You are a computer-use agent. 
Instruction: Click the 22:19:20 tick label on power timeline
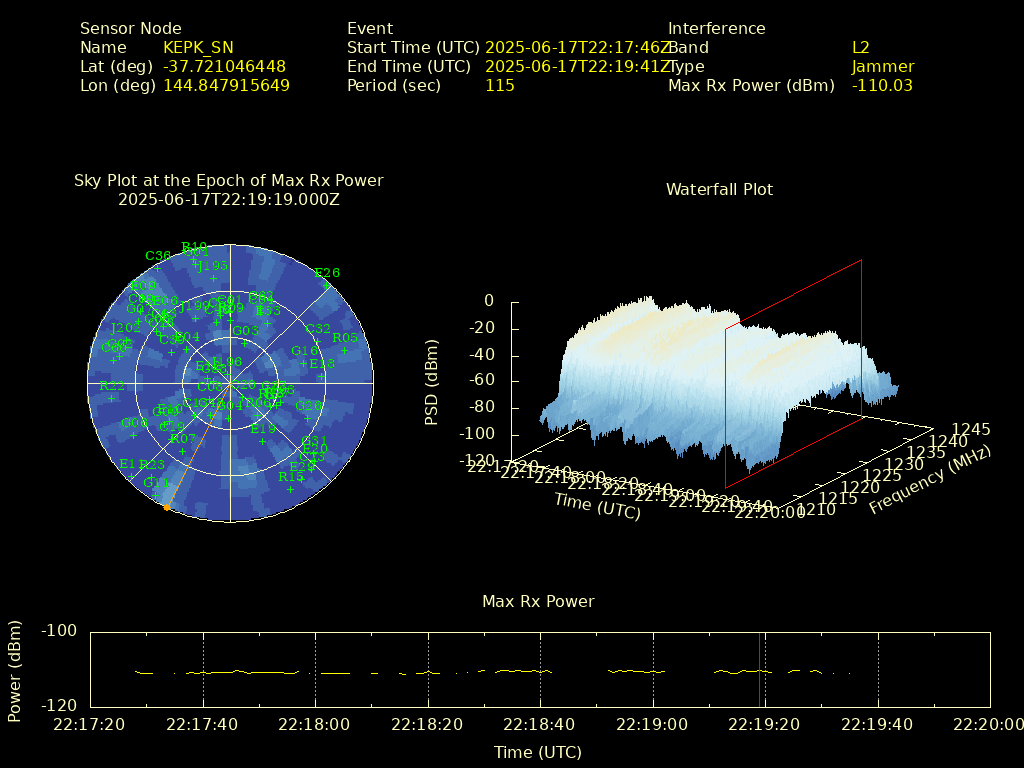point(765,724)
